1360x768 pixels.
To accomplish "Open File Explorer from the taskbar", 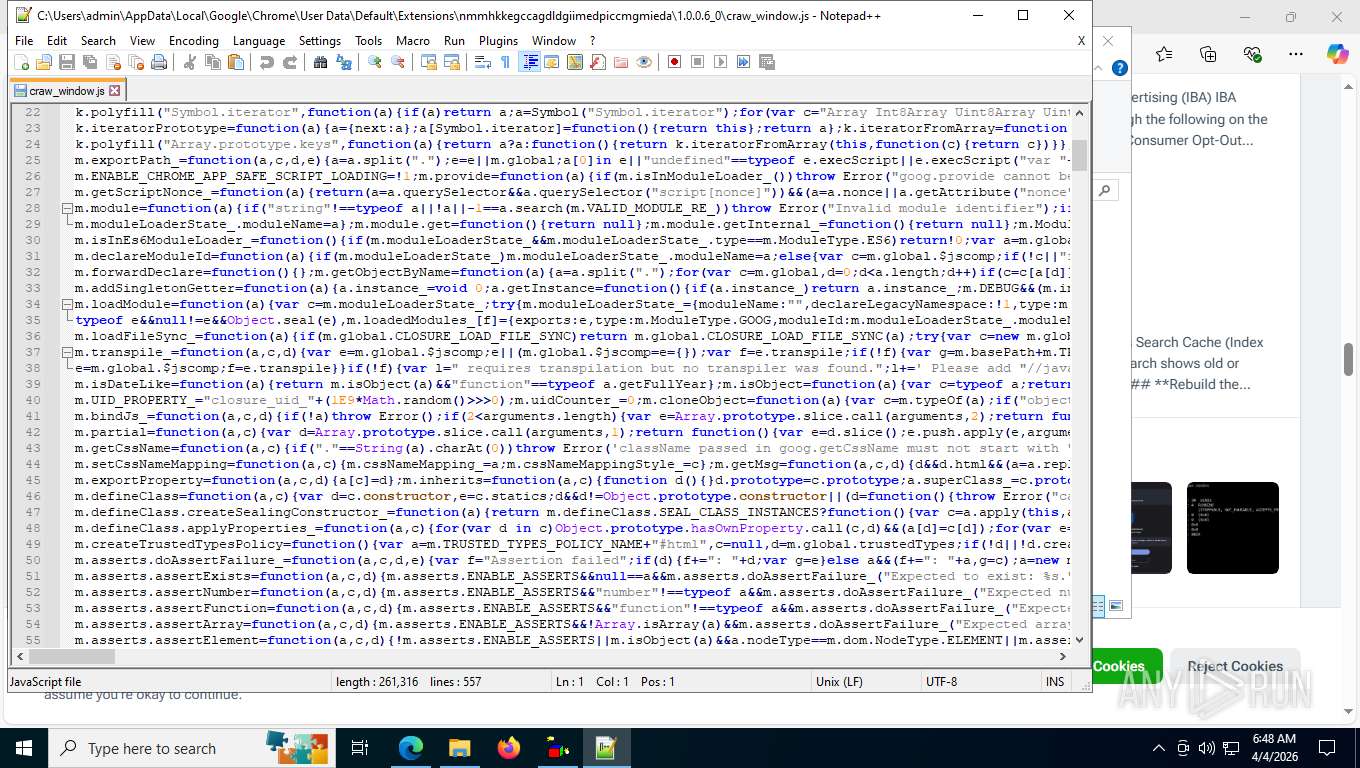I will 459,748.
